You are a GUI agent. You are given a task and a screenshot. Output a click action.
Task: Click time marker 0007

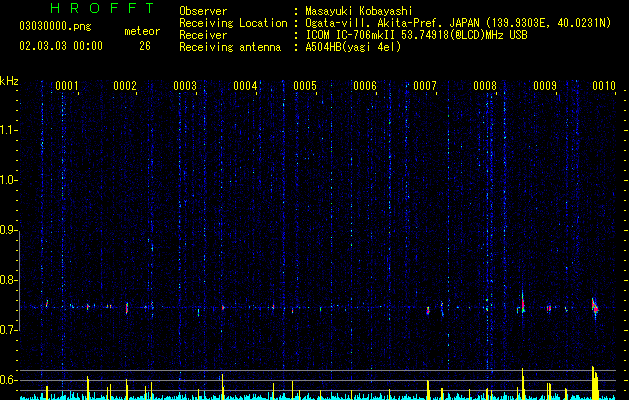tap(425, 86)
